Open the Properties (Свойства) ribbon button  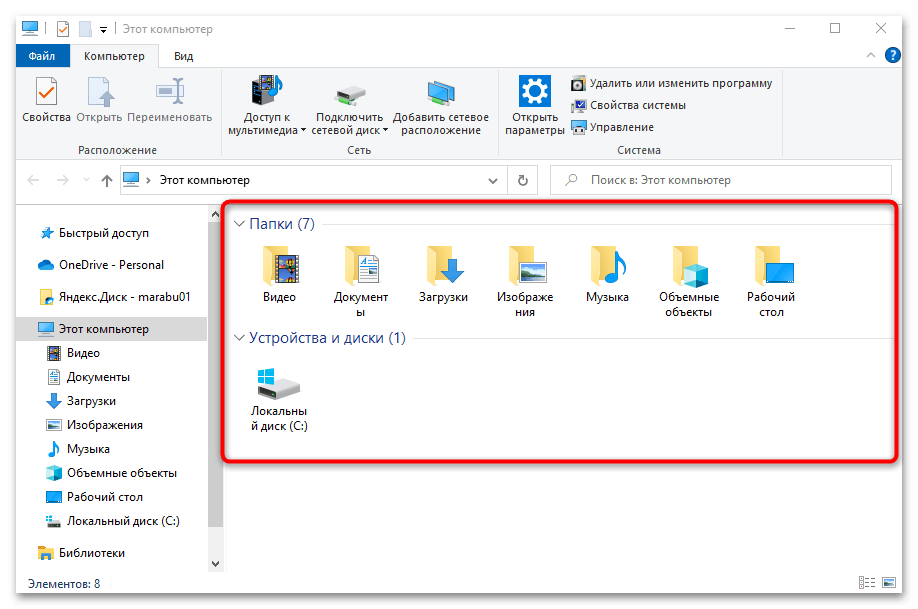tap(46, 100)
